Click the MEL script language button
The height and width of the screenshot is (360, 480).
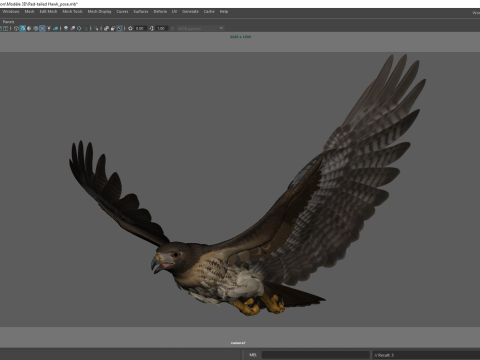[x=253, y=355]
